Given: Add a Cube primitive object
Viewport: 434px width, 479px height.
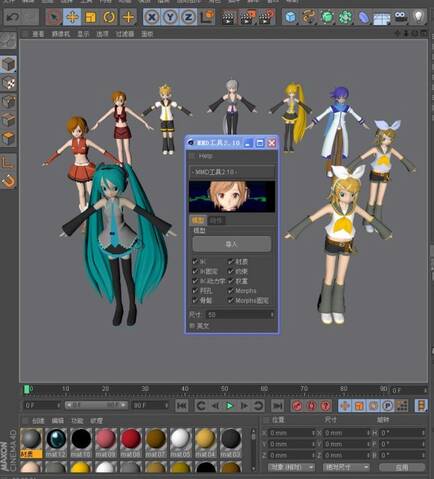Looking at the screenshot, I should [x=290, y=17].
